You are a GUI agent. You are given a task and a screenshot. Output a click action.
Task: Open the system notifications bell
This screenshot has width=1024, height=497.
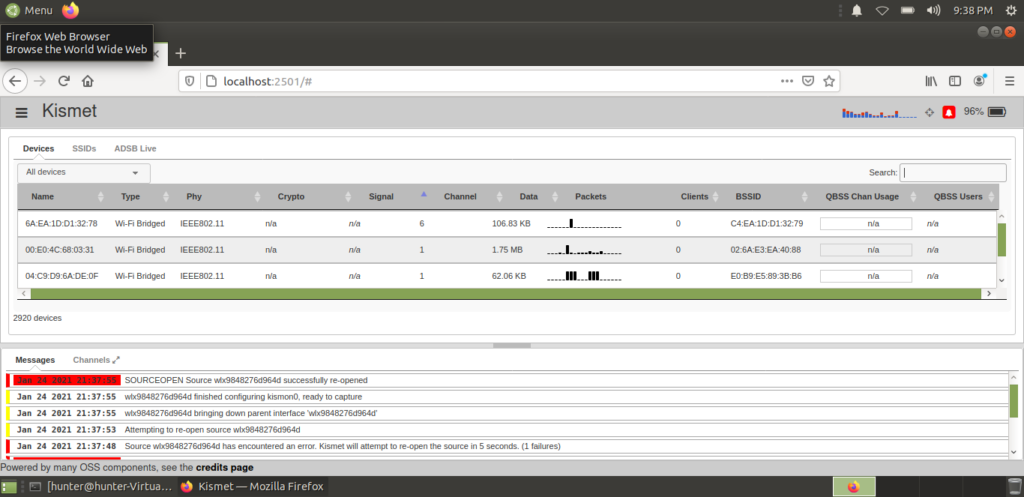point(857,10)
